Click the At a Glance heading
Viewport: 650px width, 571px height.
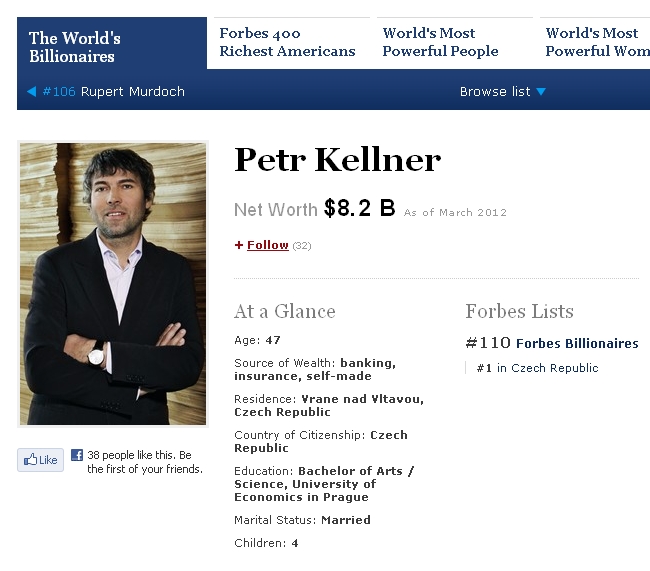pyautogui.click(x=284, y=311)
